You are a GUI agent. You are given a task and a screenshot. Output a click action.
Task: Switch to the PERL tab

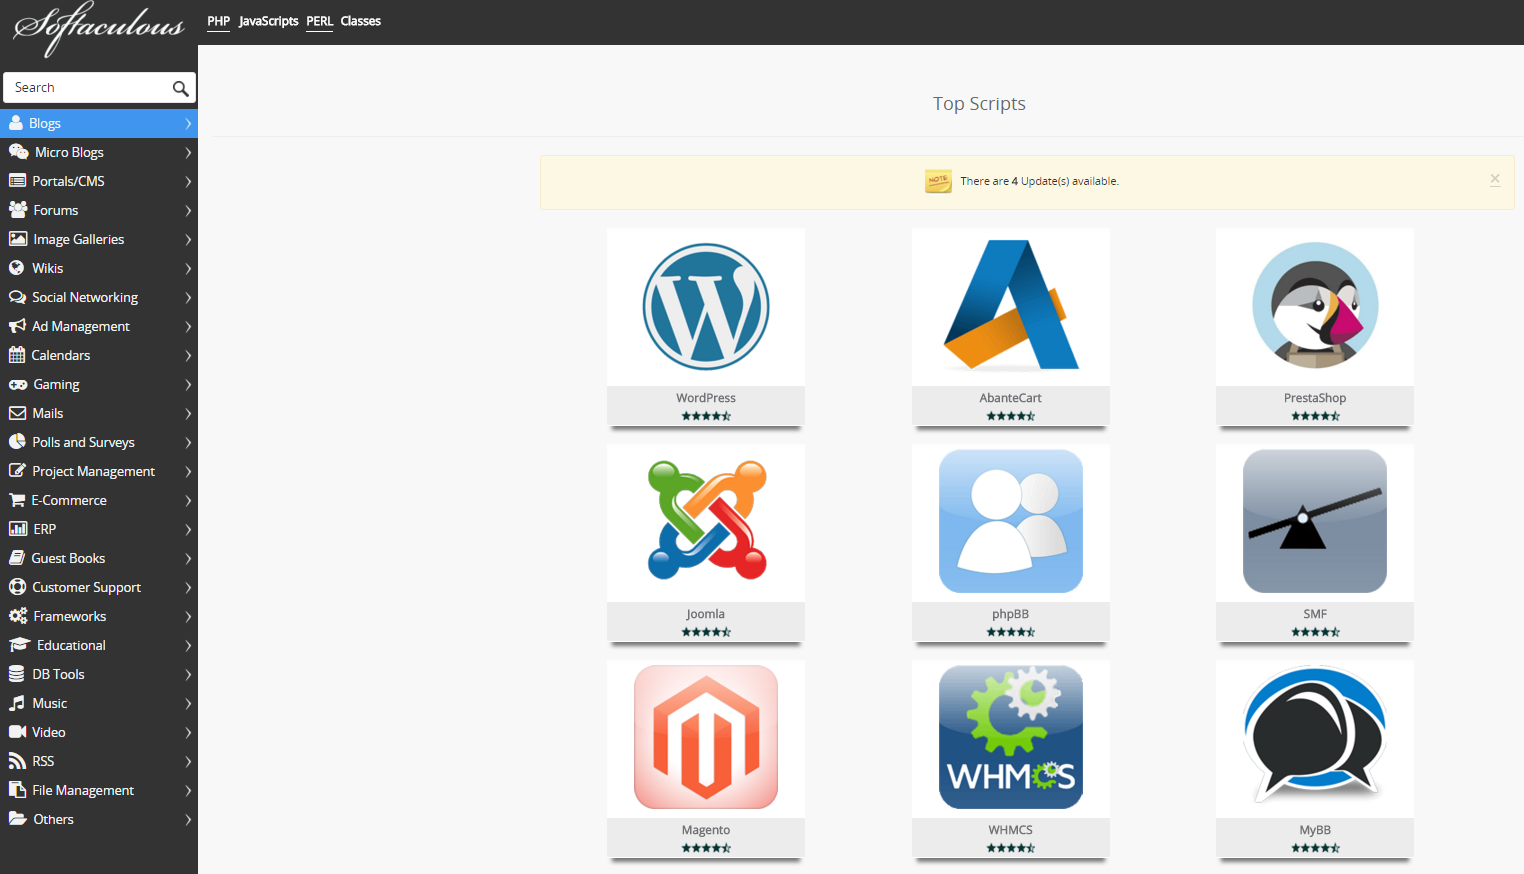[x=319, y=21]
